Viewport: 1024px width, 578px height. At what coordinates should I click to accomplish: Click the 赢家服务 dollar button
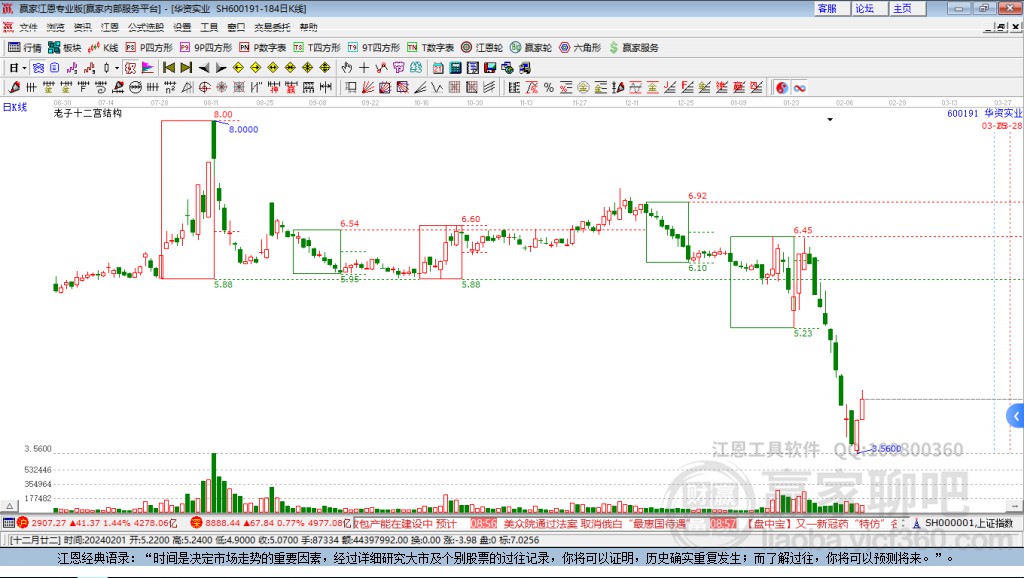click(634, 48)
